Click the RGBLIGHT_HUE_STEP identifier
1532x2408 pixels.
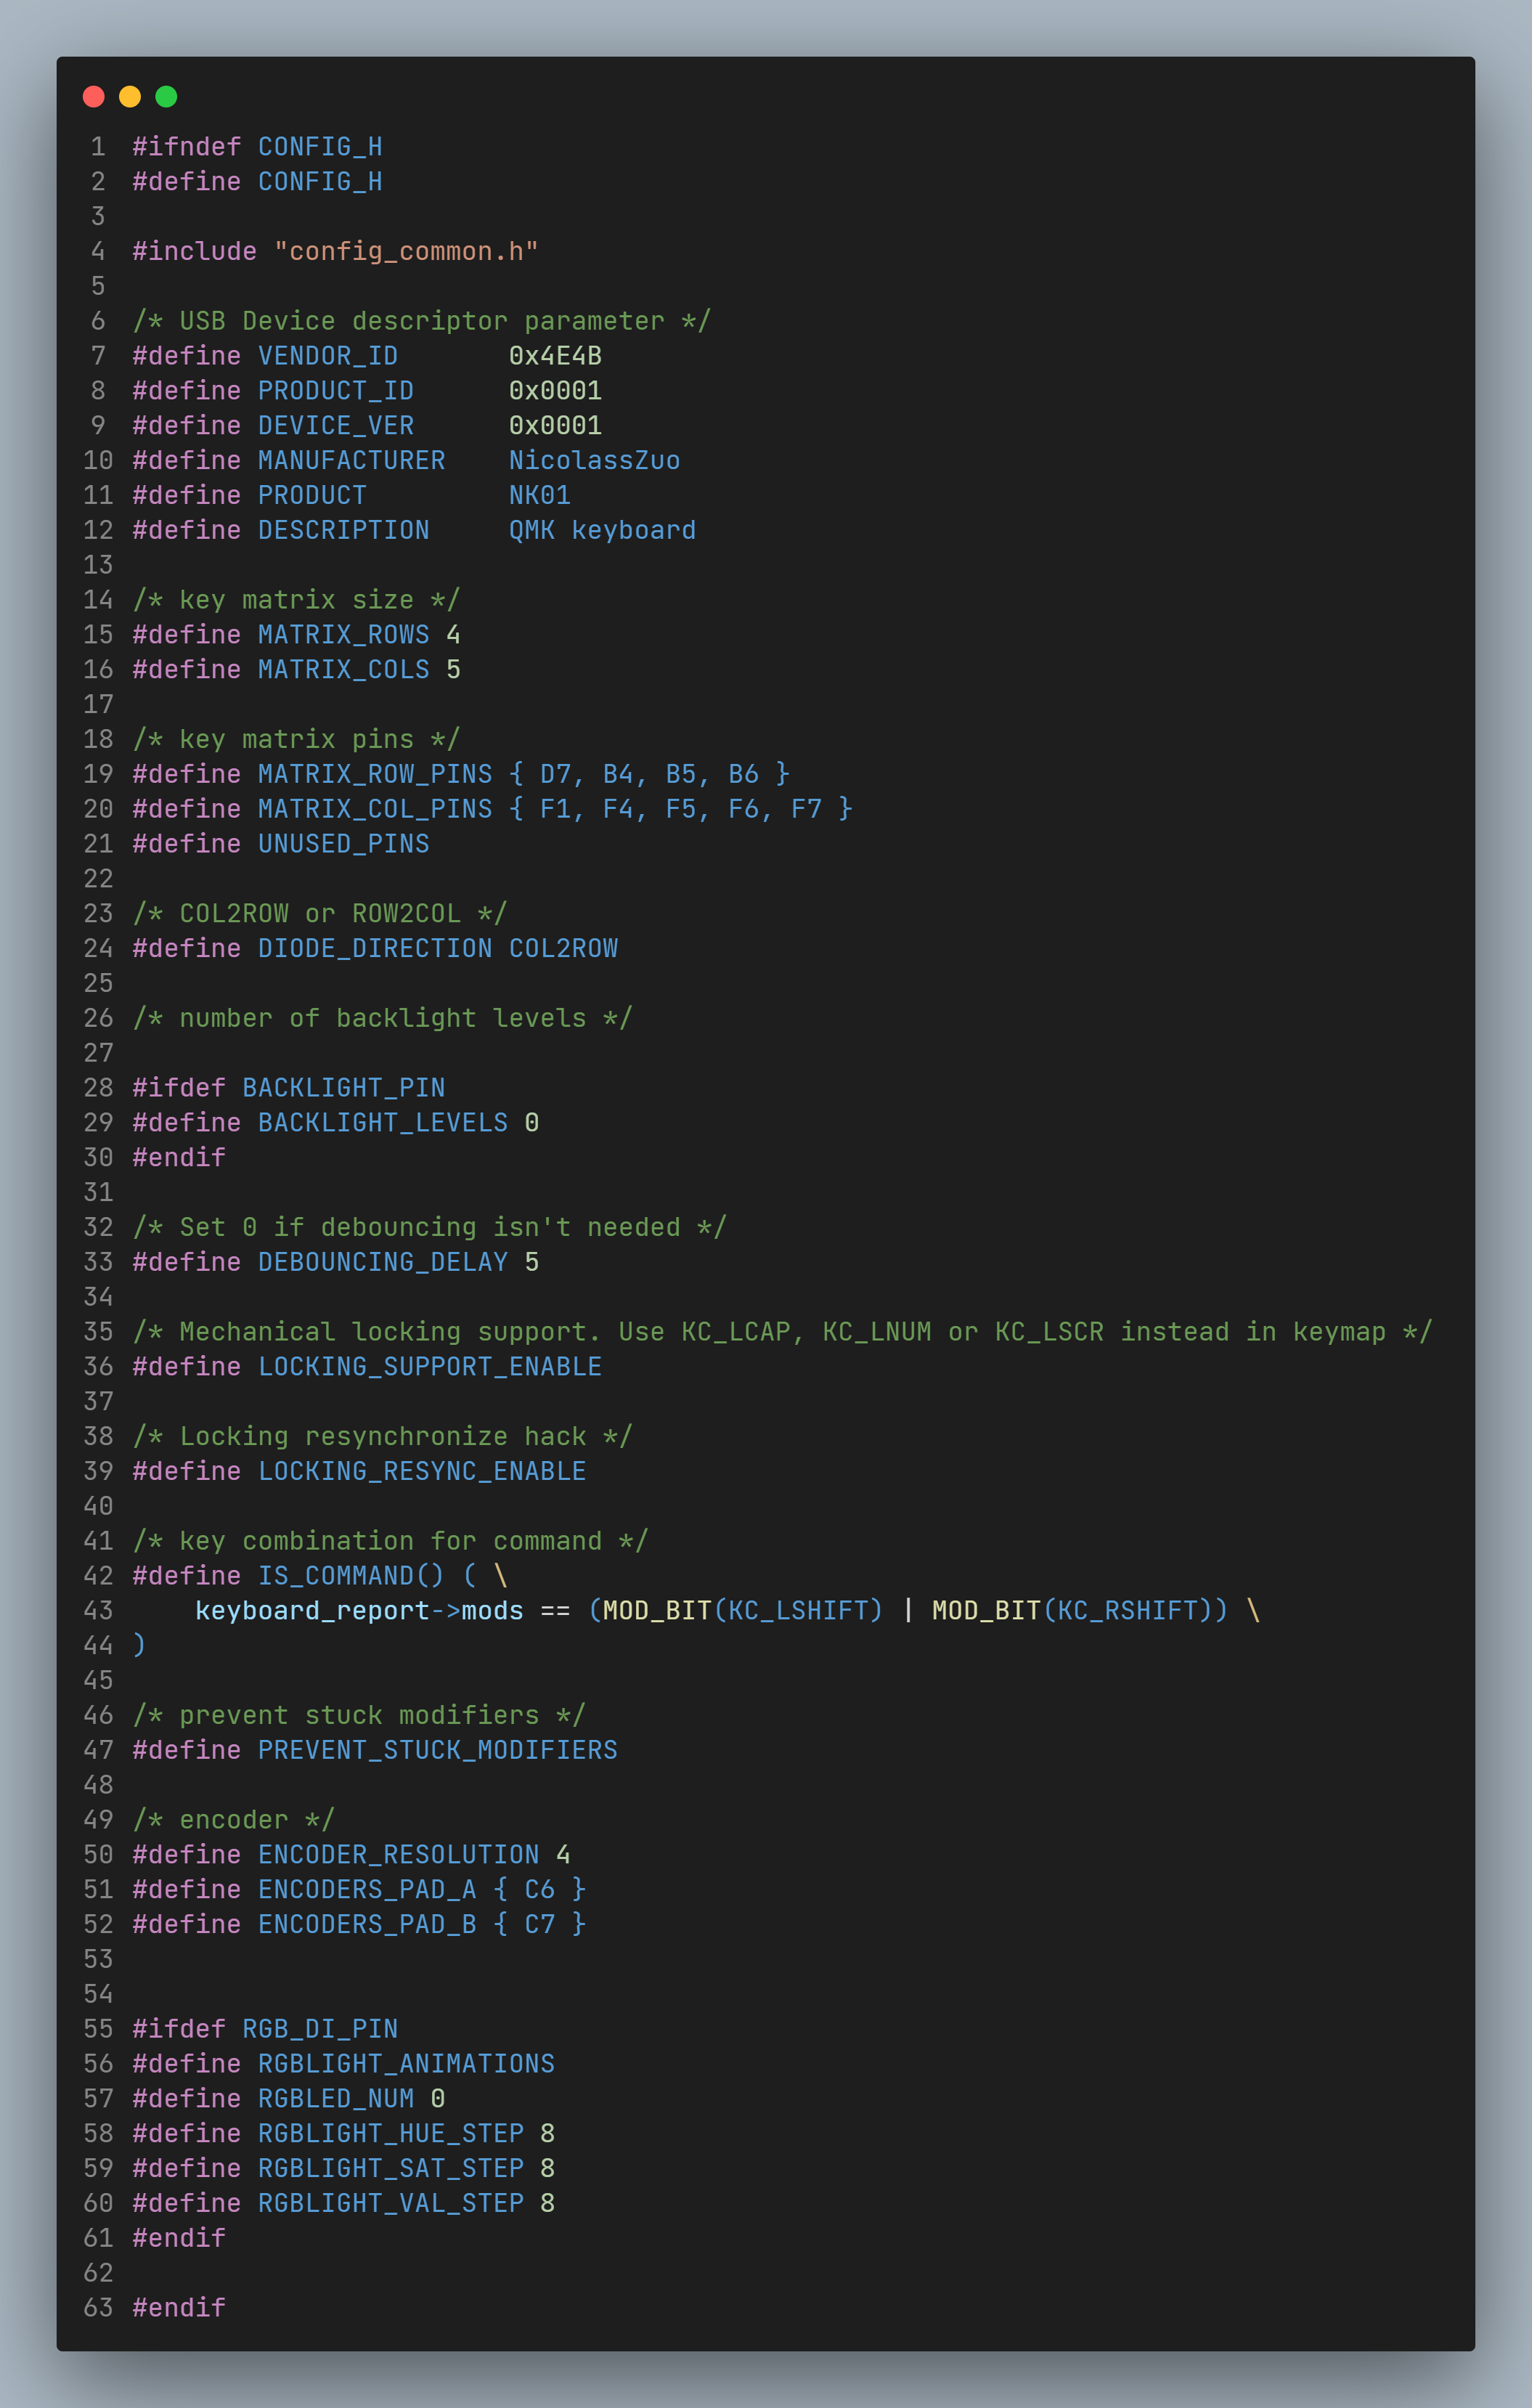pos(391,2134)
